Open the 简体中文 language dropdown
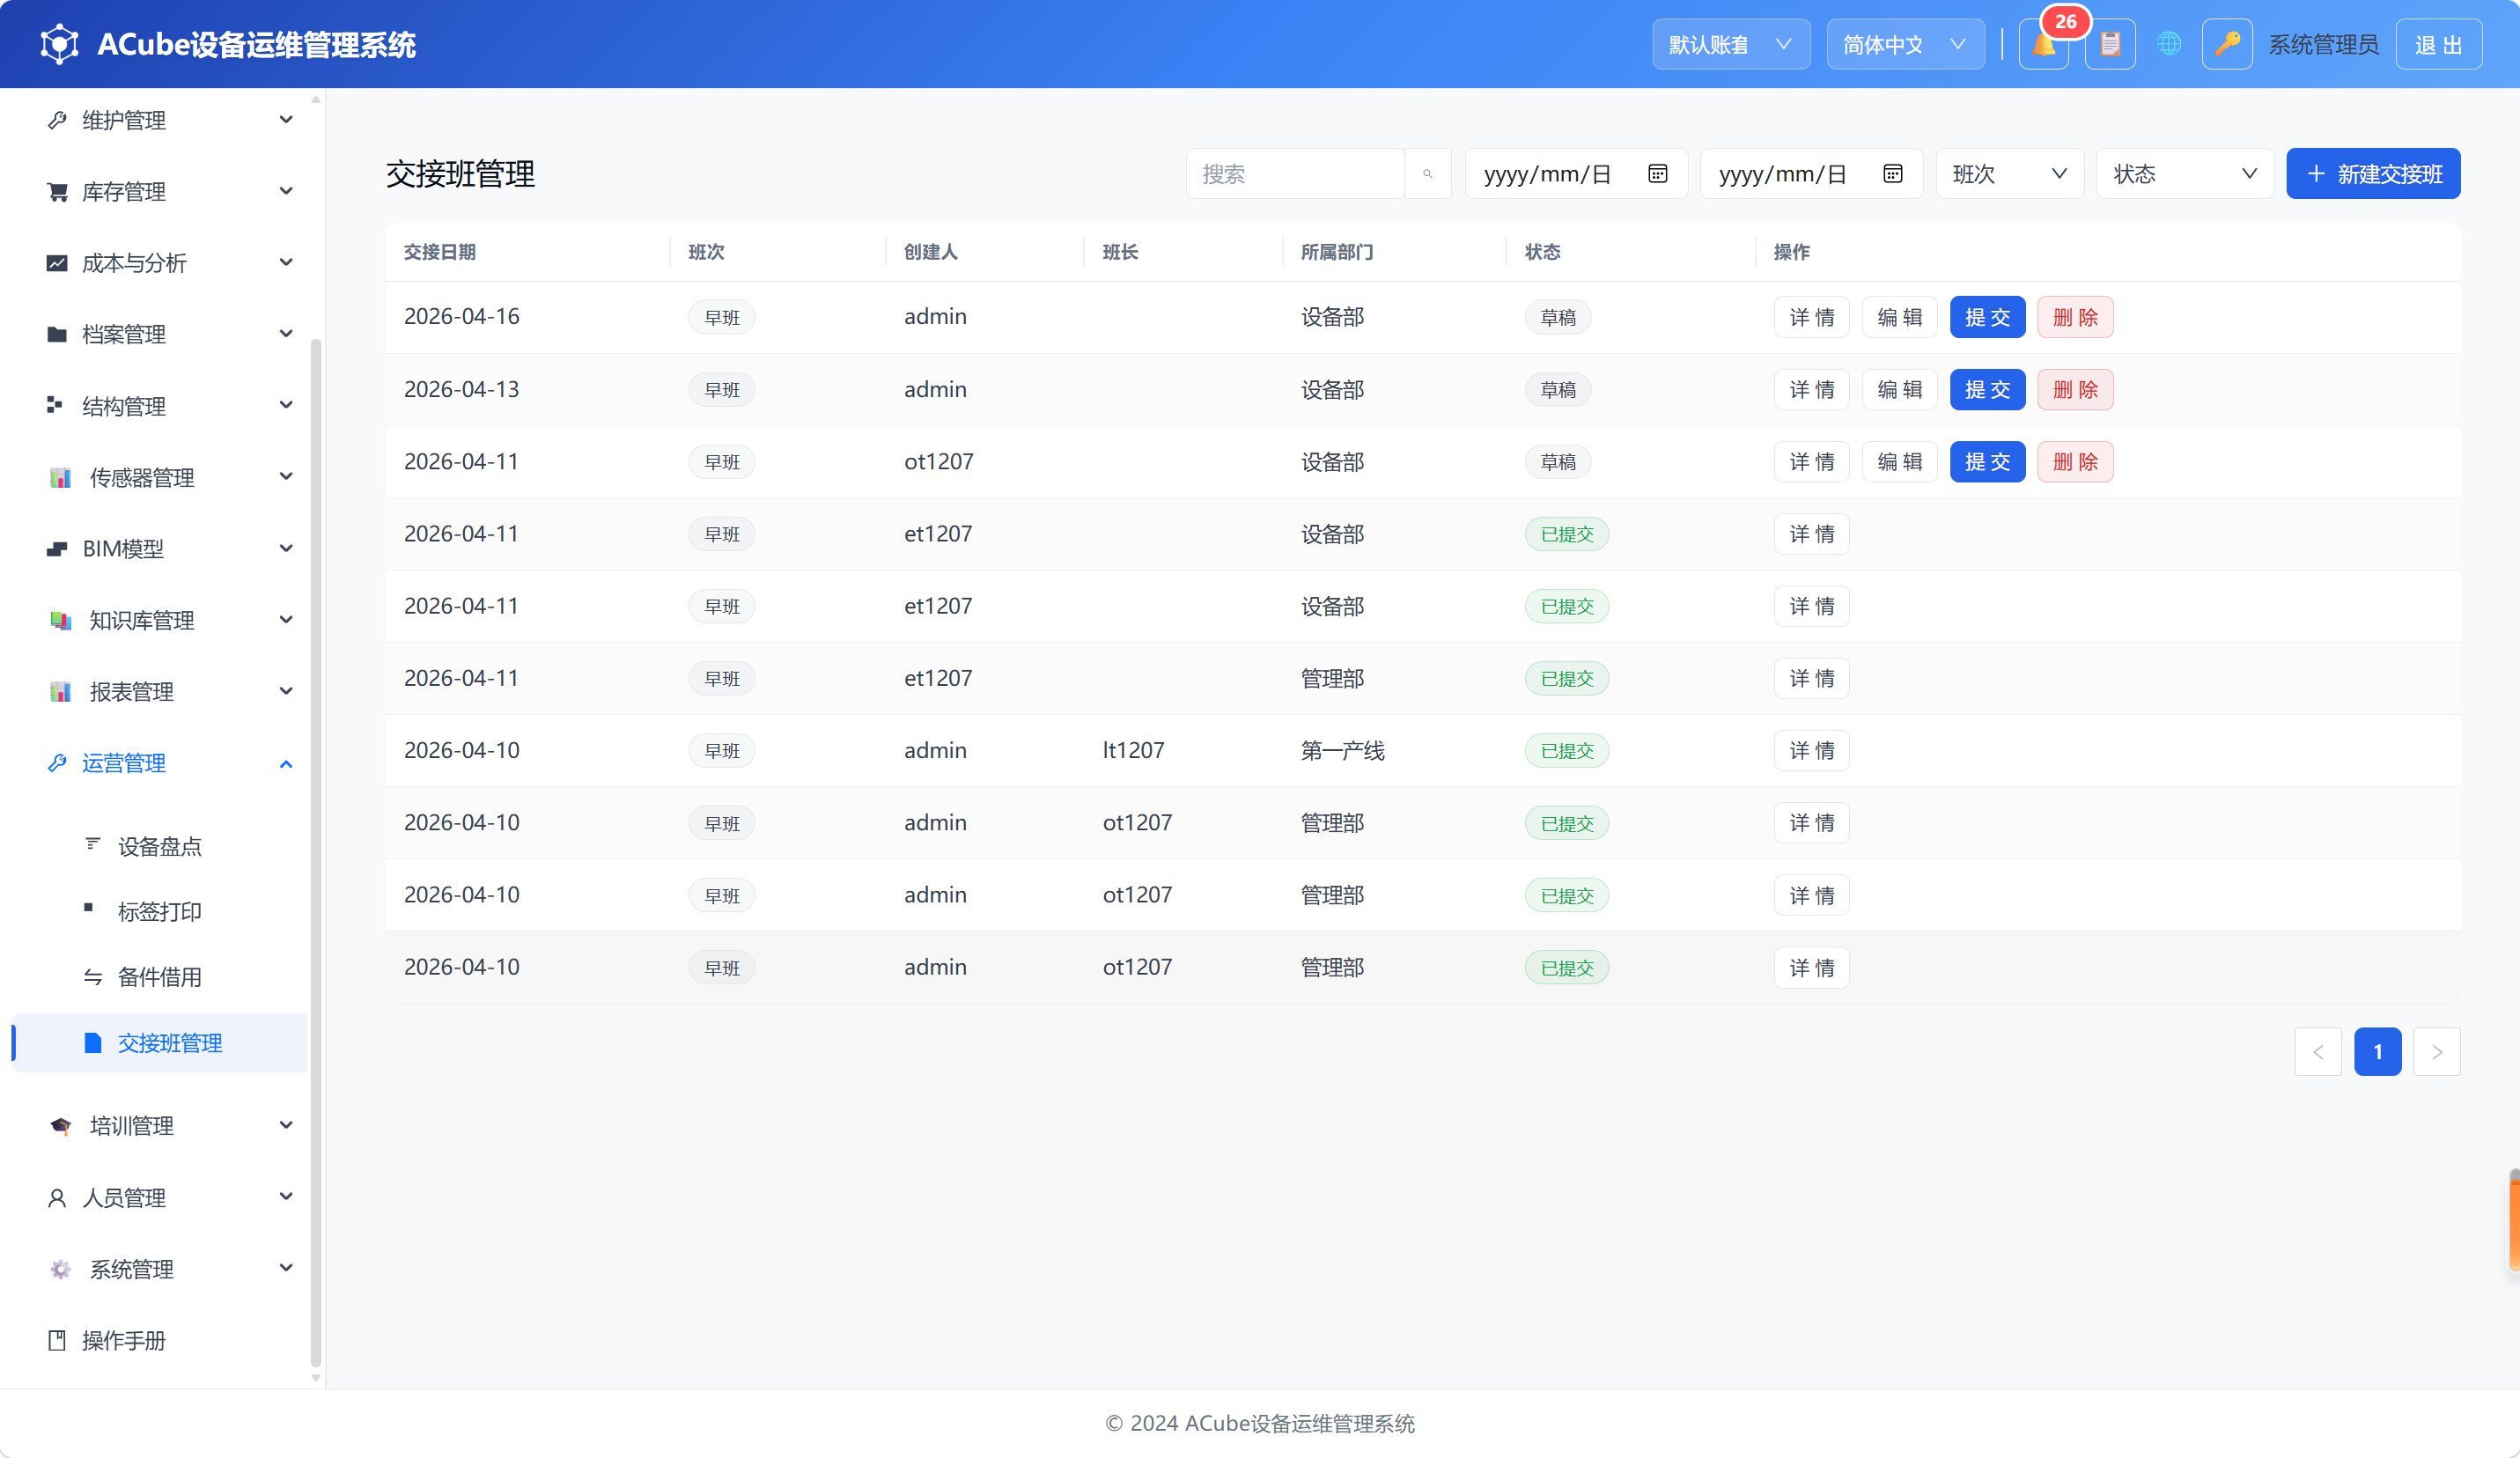Viewport: 2520px width, 1458px height. [1905, 45]
